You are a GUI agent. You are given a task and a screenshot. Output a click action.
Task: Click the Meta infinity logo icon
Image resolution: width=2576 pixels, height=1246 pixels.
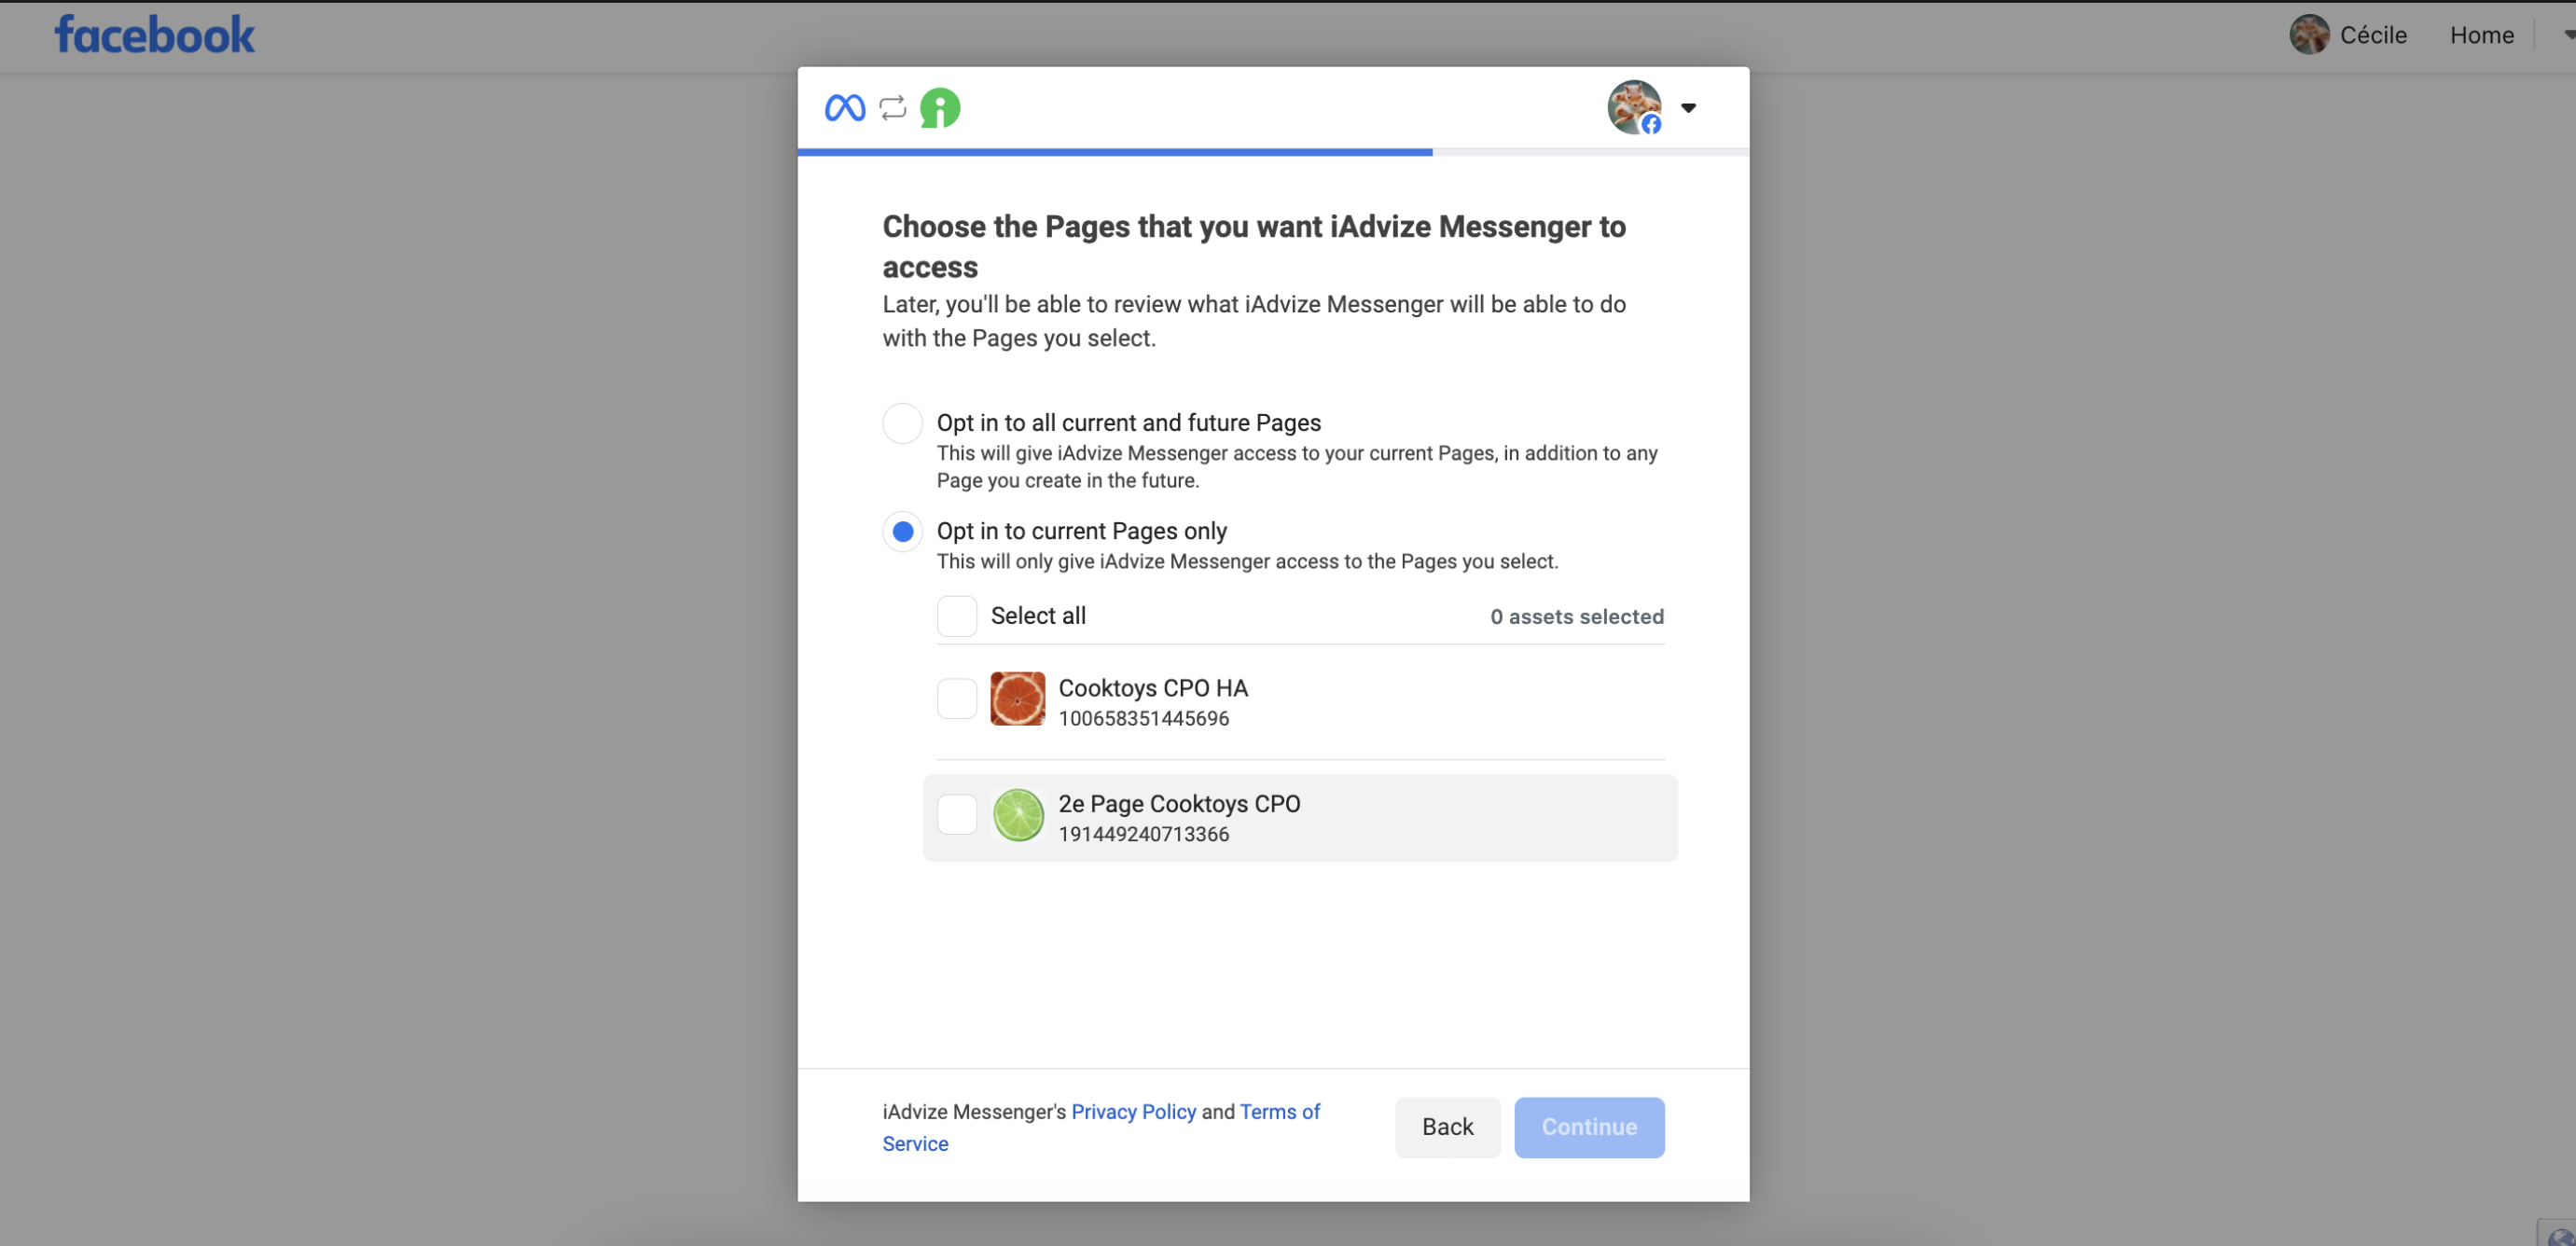(844, 107)
